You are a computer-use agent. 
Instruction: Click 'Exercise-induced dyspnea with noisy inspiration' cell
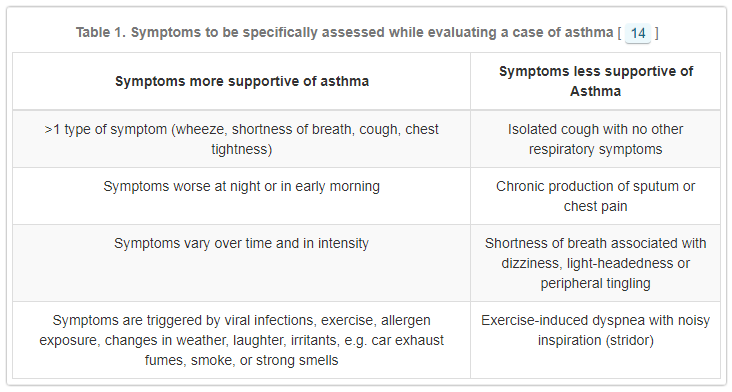[595, 340]
